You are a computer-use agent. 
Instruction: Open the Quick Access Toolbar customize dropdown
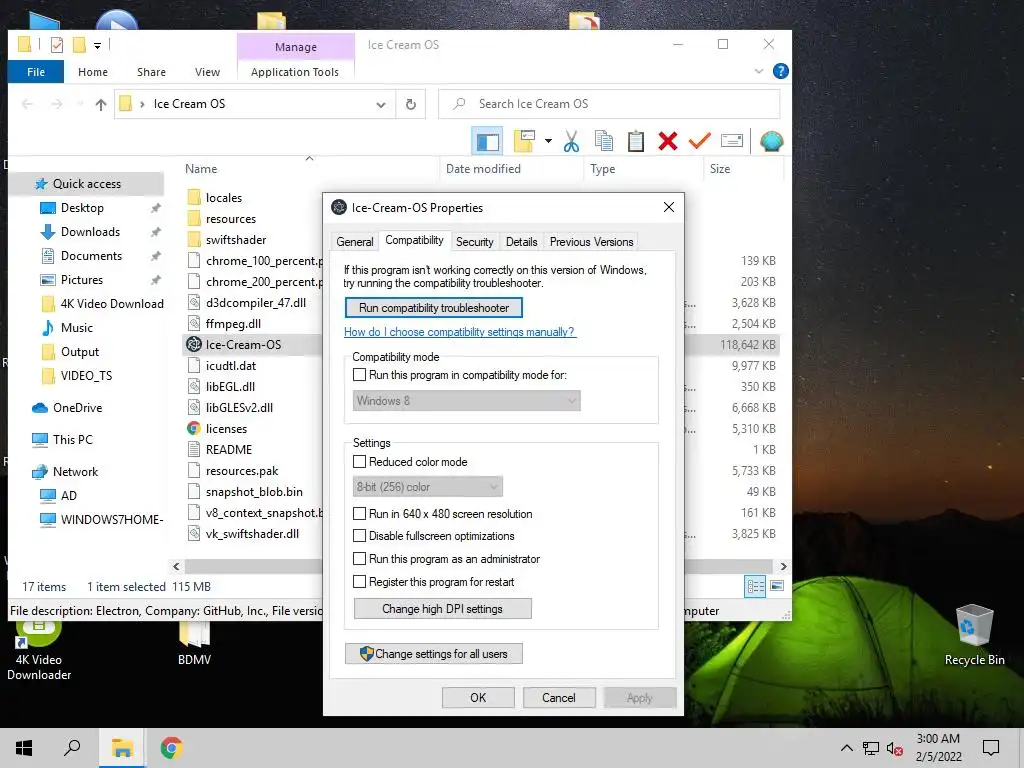coord(97,45)
